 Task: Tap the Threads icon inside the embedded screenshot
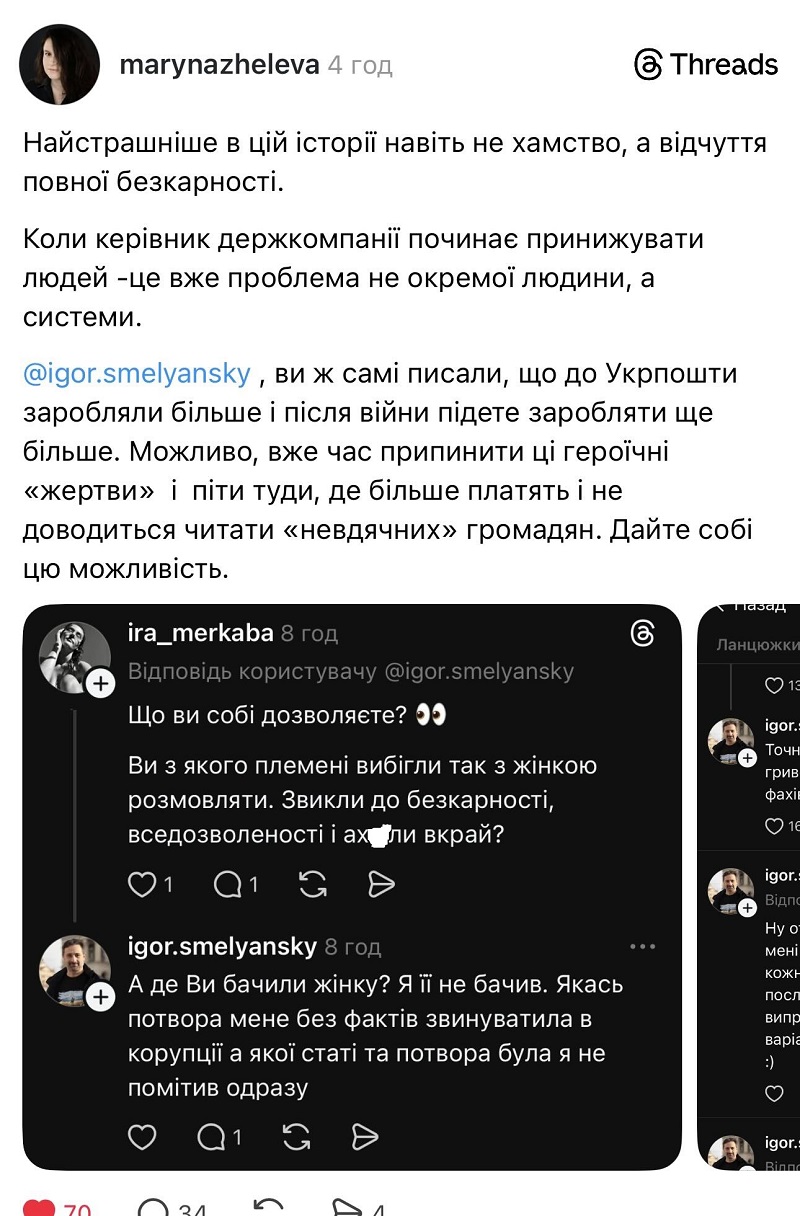point(643,633)
